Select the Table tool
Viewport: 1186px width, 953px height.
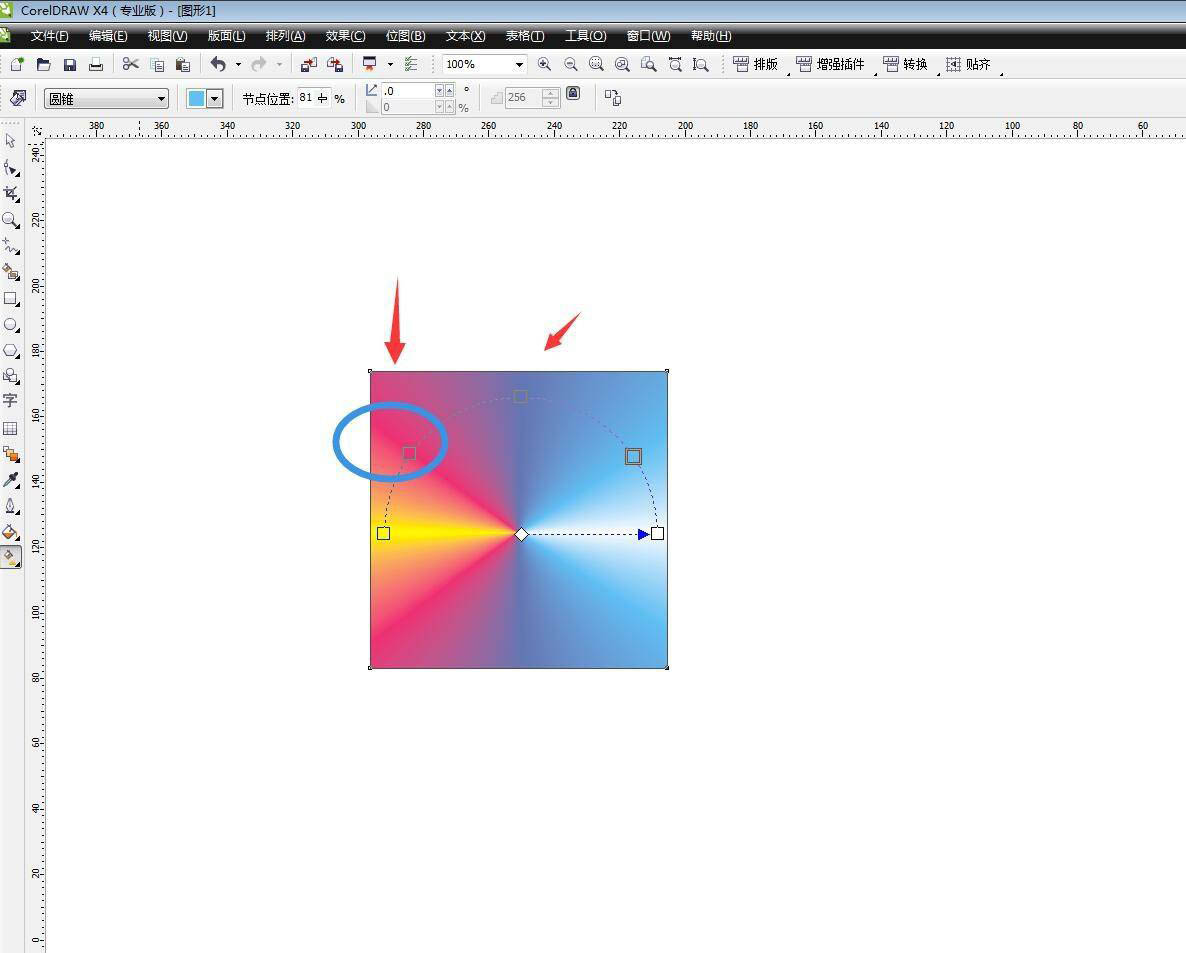click(10, 428)
